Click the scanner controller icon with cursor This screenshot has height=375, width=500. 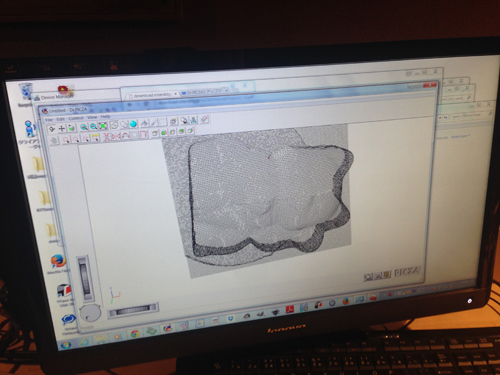tap(184, 120)
